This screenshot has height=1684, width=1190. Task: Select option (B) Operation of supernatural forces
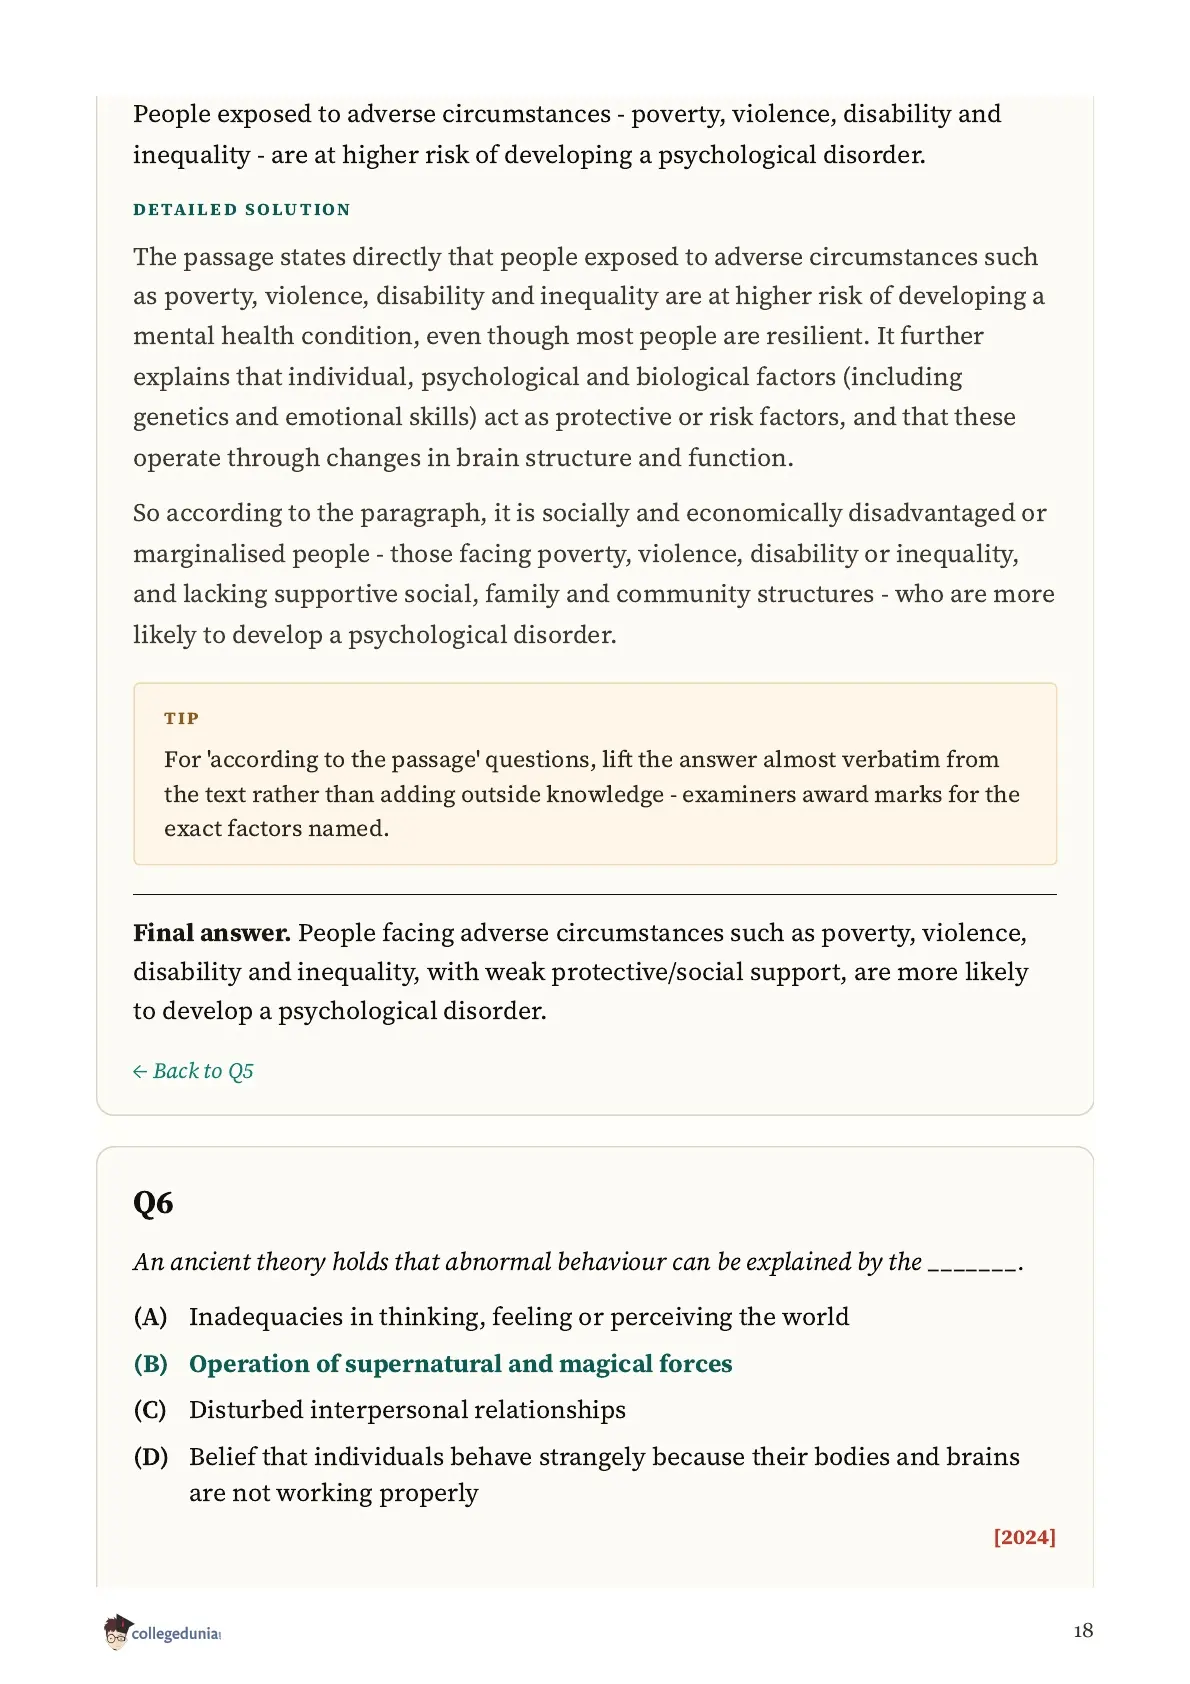433,1364
